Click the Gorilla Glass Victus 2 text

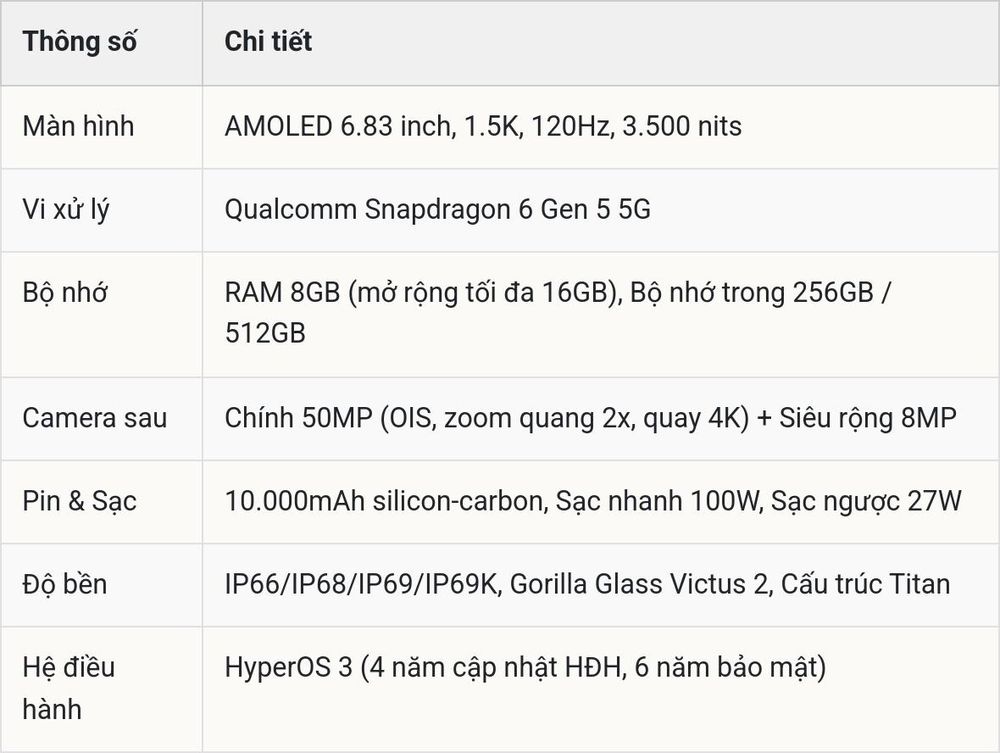click(639, 584)
